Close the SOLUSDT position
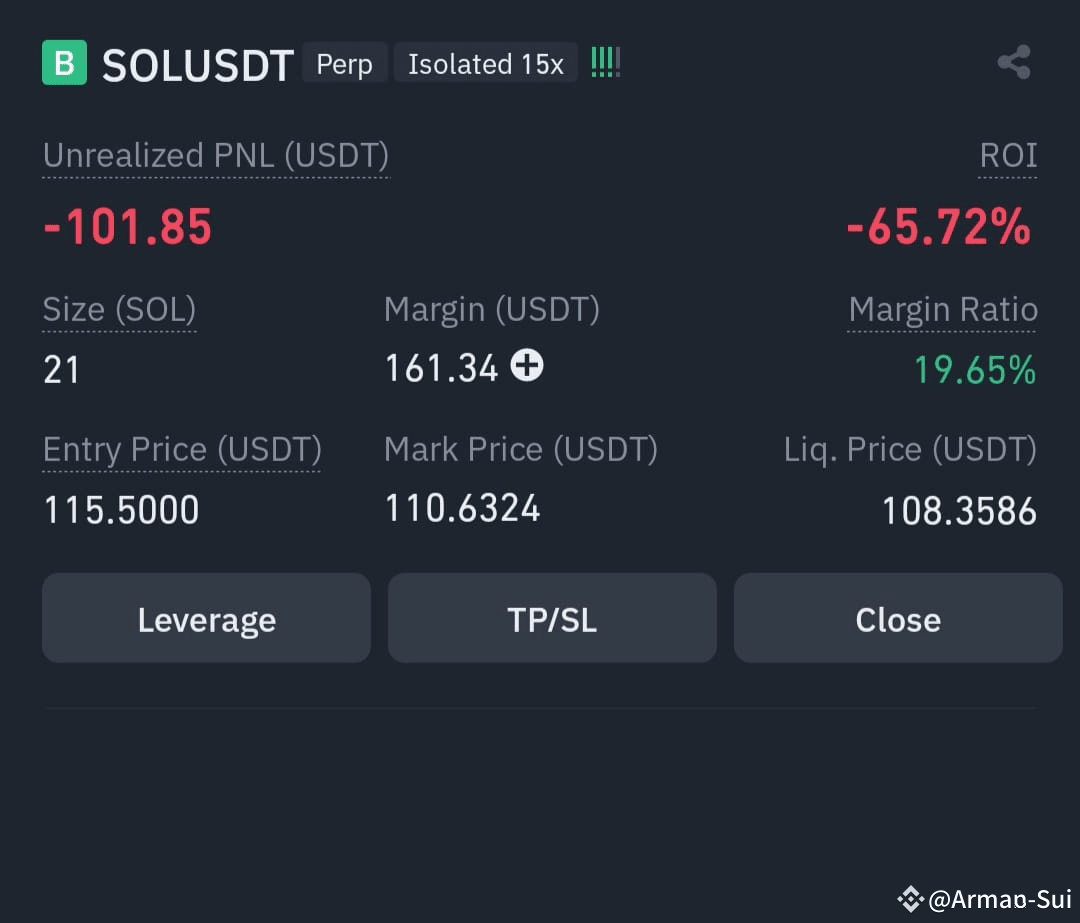The image size is (1080, 923). pyautogui.click(x=898, y=618)
